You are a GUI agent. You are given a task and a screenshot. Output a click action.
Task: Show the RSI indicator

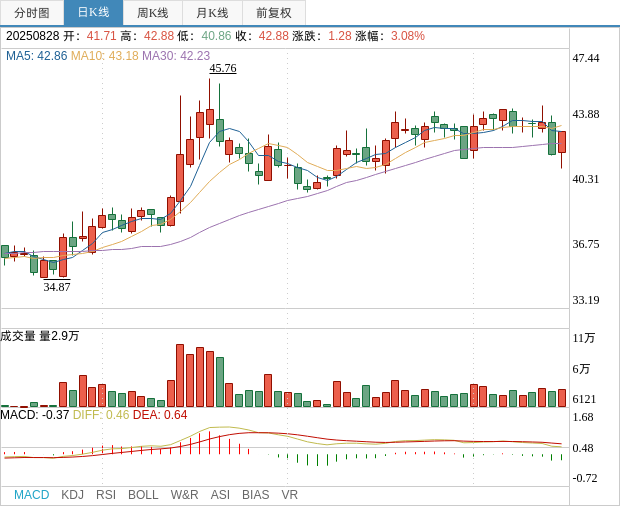(x=105, y=495)
